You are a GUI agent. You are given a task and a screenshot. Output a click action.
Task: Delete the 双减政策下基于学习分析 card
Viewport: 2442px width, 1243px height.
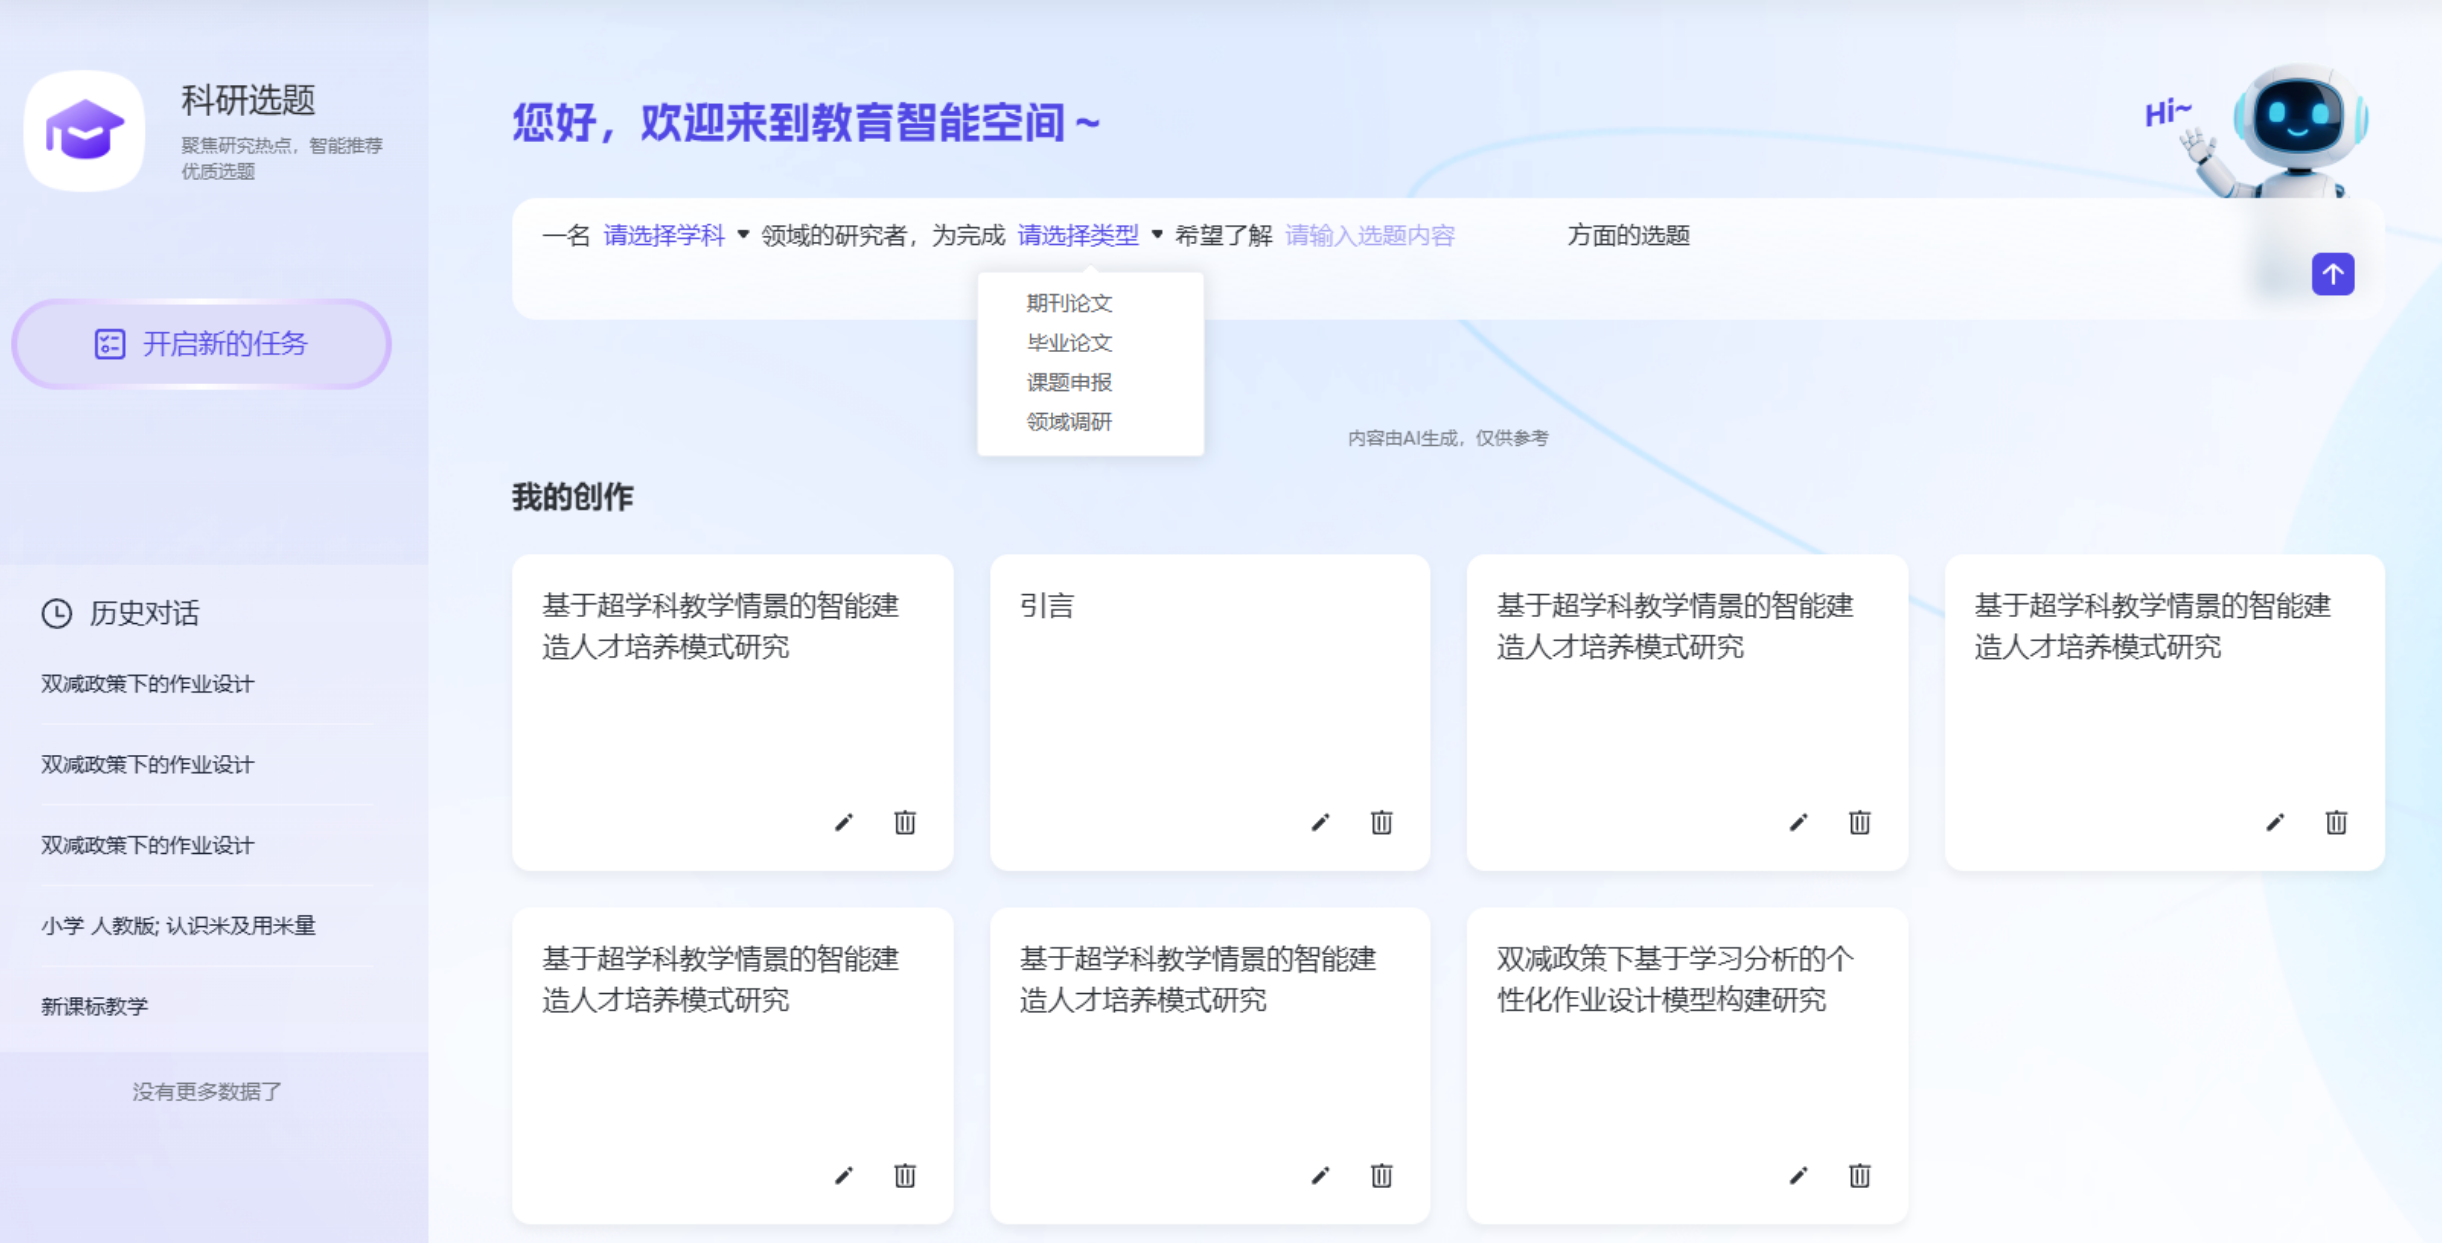click(x=1859, y=1175)
